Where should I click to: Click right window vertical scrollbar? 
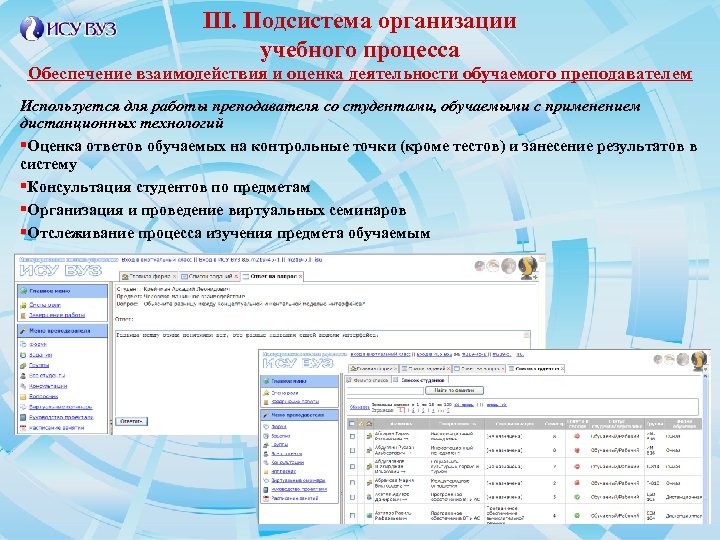pos(706,448)
